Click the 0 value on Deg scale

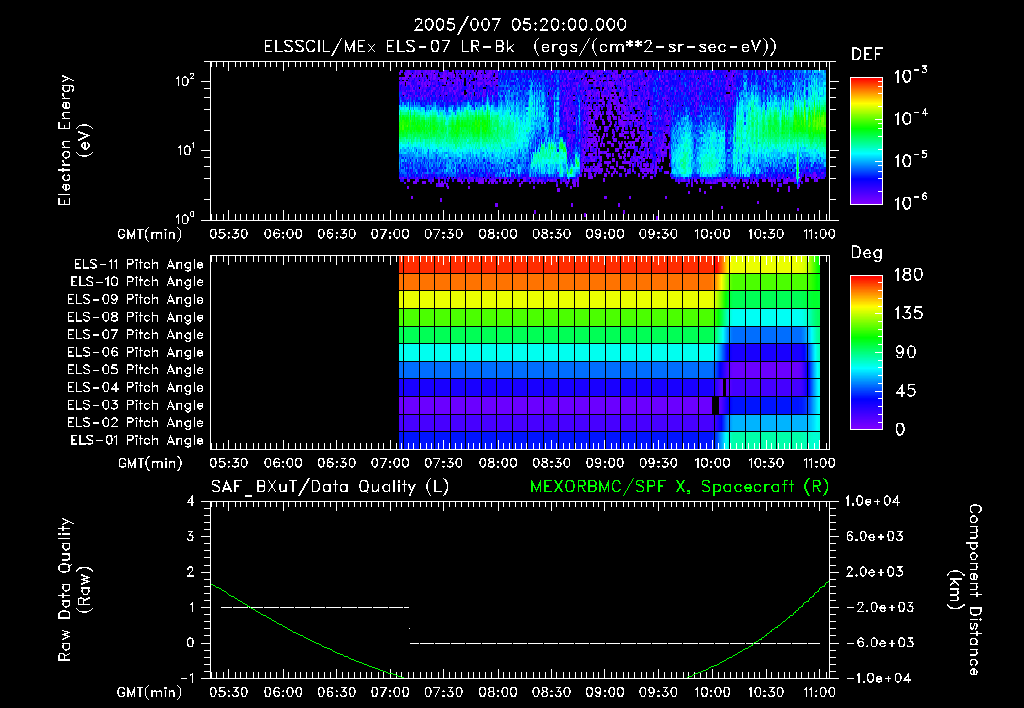click(x=900, y=429)
